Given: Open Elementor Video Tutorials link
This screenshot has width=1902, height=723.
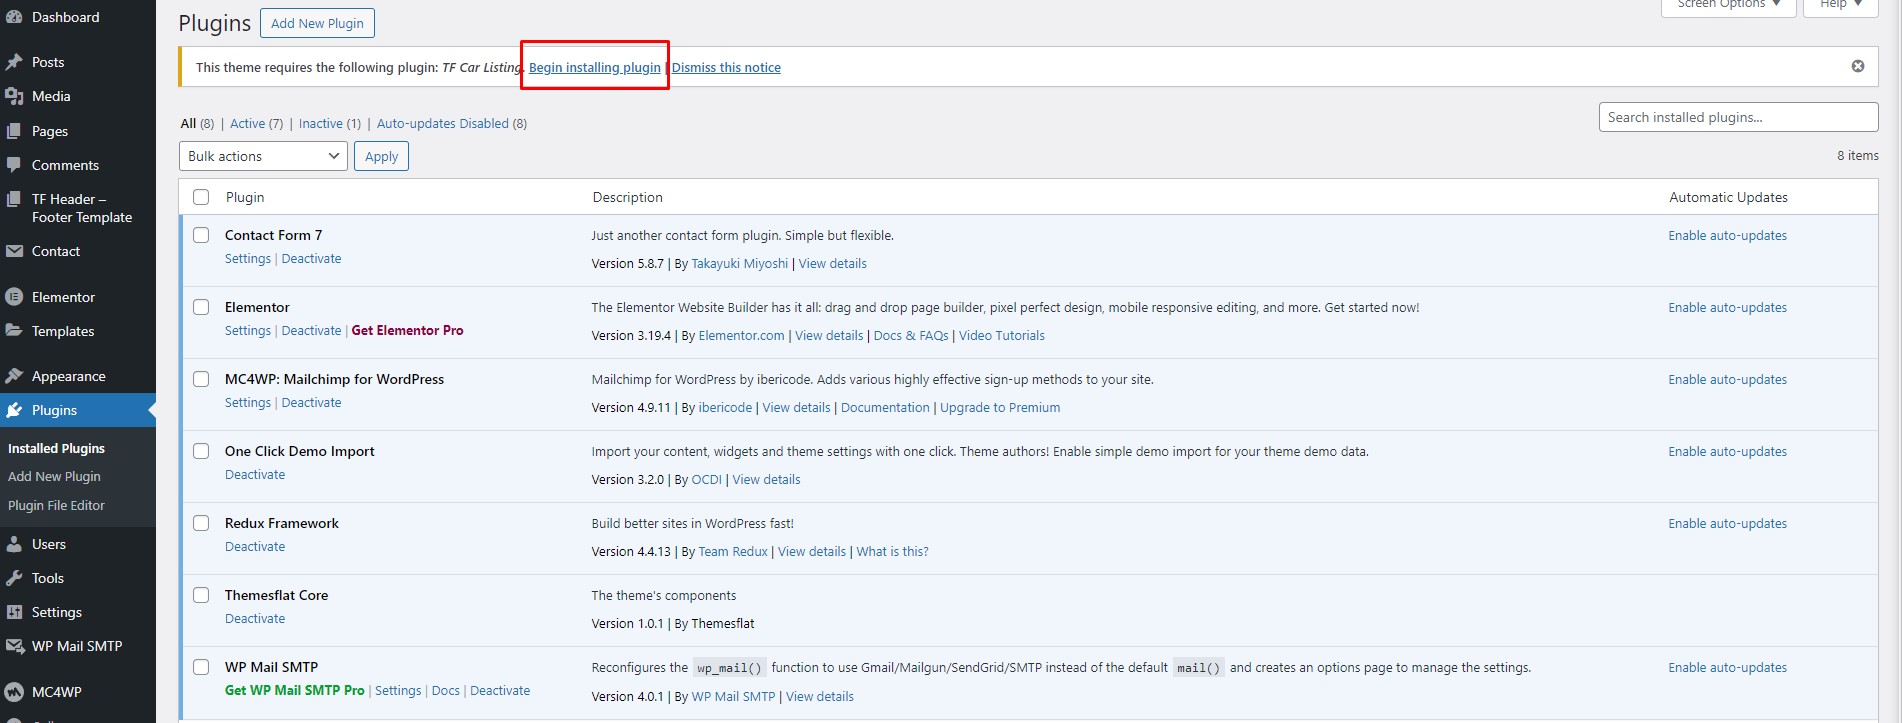Looking at the screenshot, I should pos(1001,336).
